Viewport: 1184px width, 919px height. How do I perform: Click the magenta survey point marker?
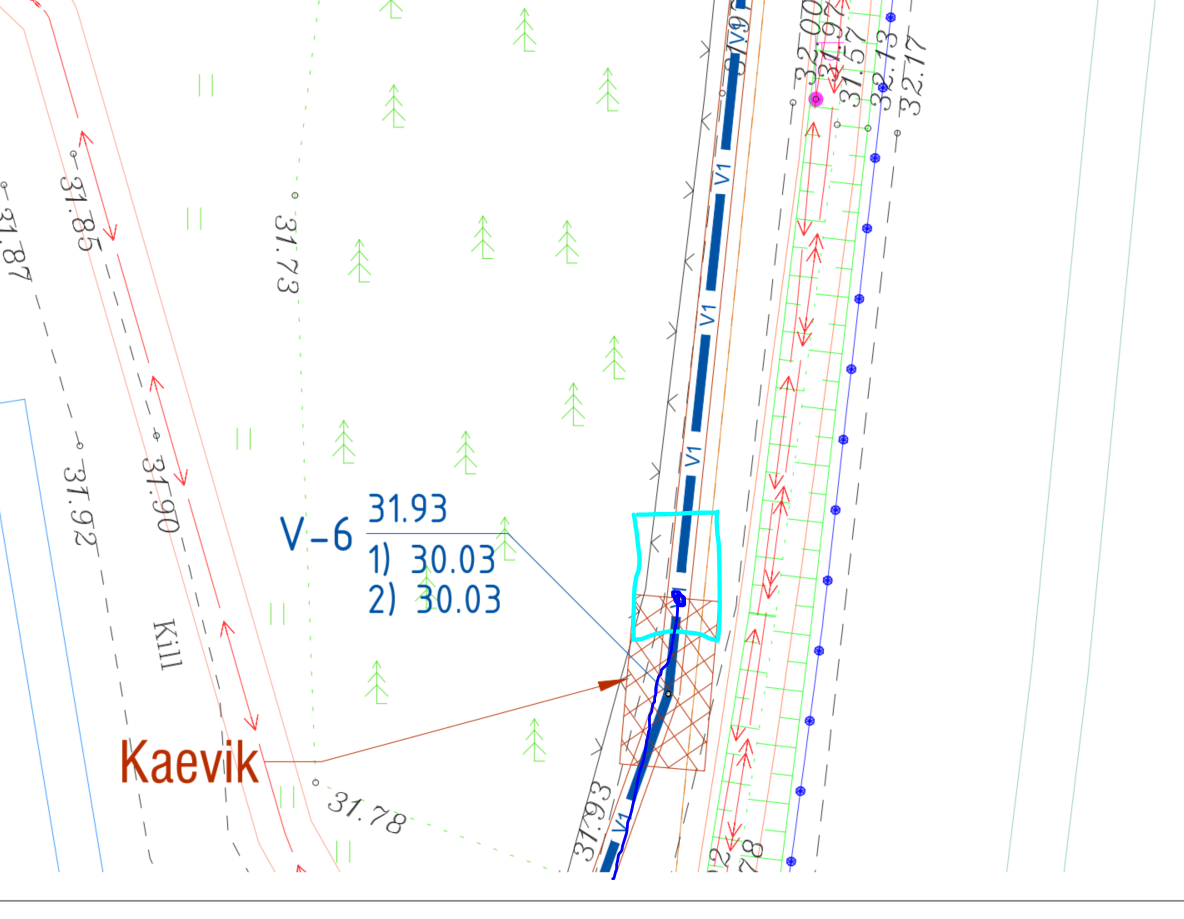click(x=816, y=99)
